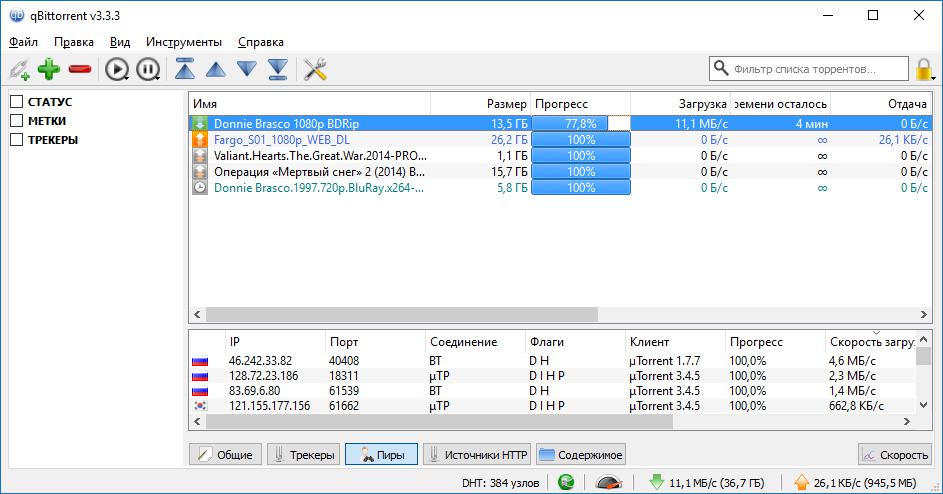Click the padlock lock-interface icon
Screen dimensions: 943x494
click(x=924, y=69)
